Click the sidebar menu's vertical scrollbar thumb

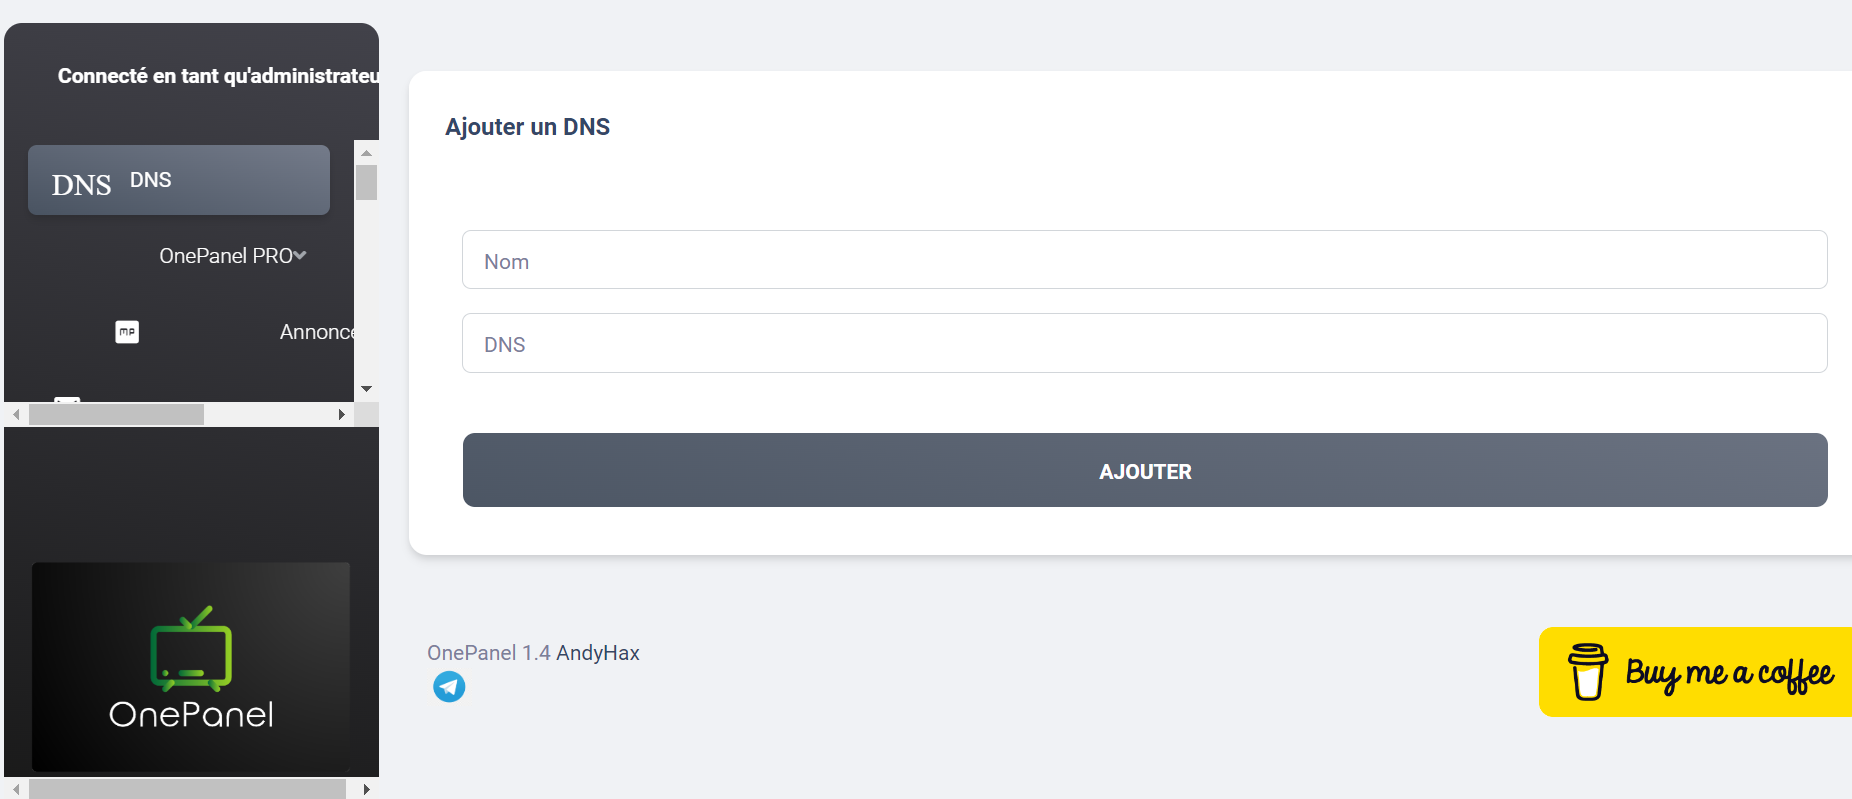tap(367, 183)
